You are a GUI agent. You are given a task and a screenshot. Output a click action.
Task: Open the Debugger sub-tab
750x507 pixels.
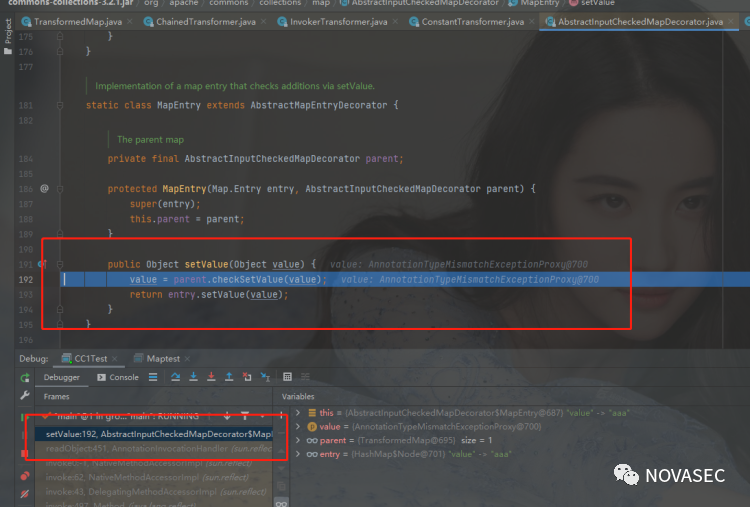[62, 377]
